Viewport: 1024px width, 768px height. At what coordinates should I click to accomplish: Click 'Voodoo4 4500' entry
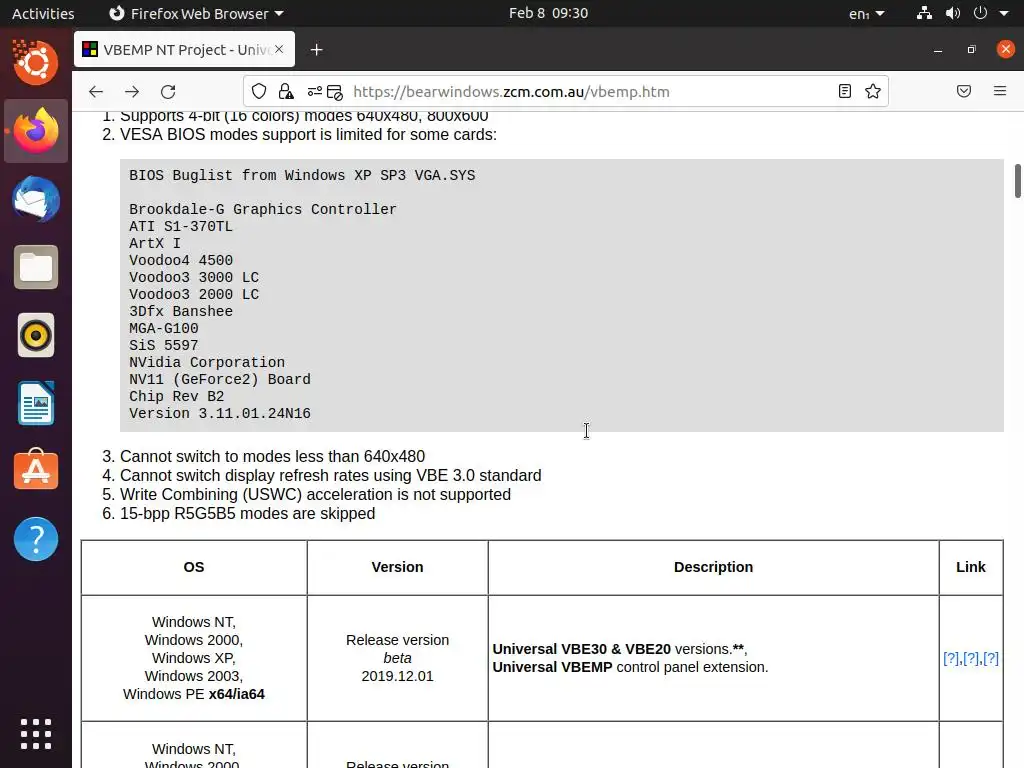(181, 260)
